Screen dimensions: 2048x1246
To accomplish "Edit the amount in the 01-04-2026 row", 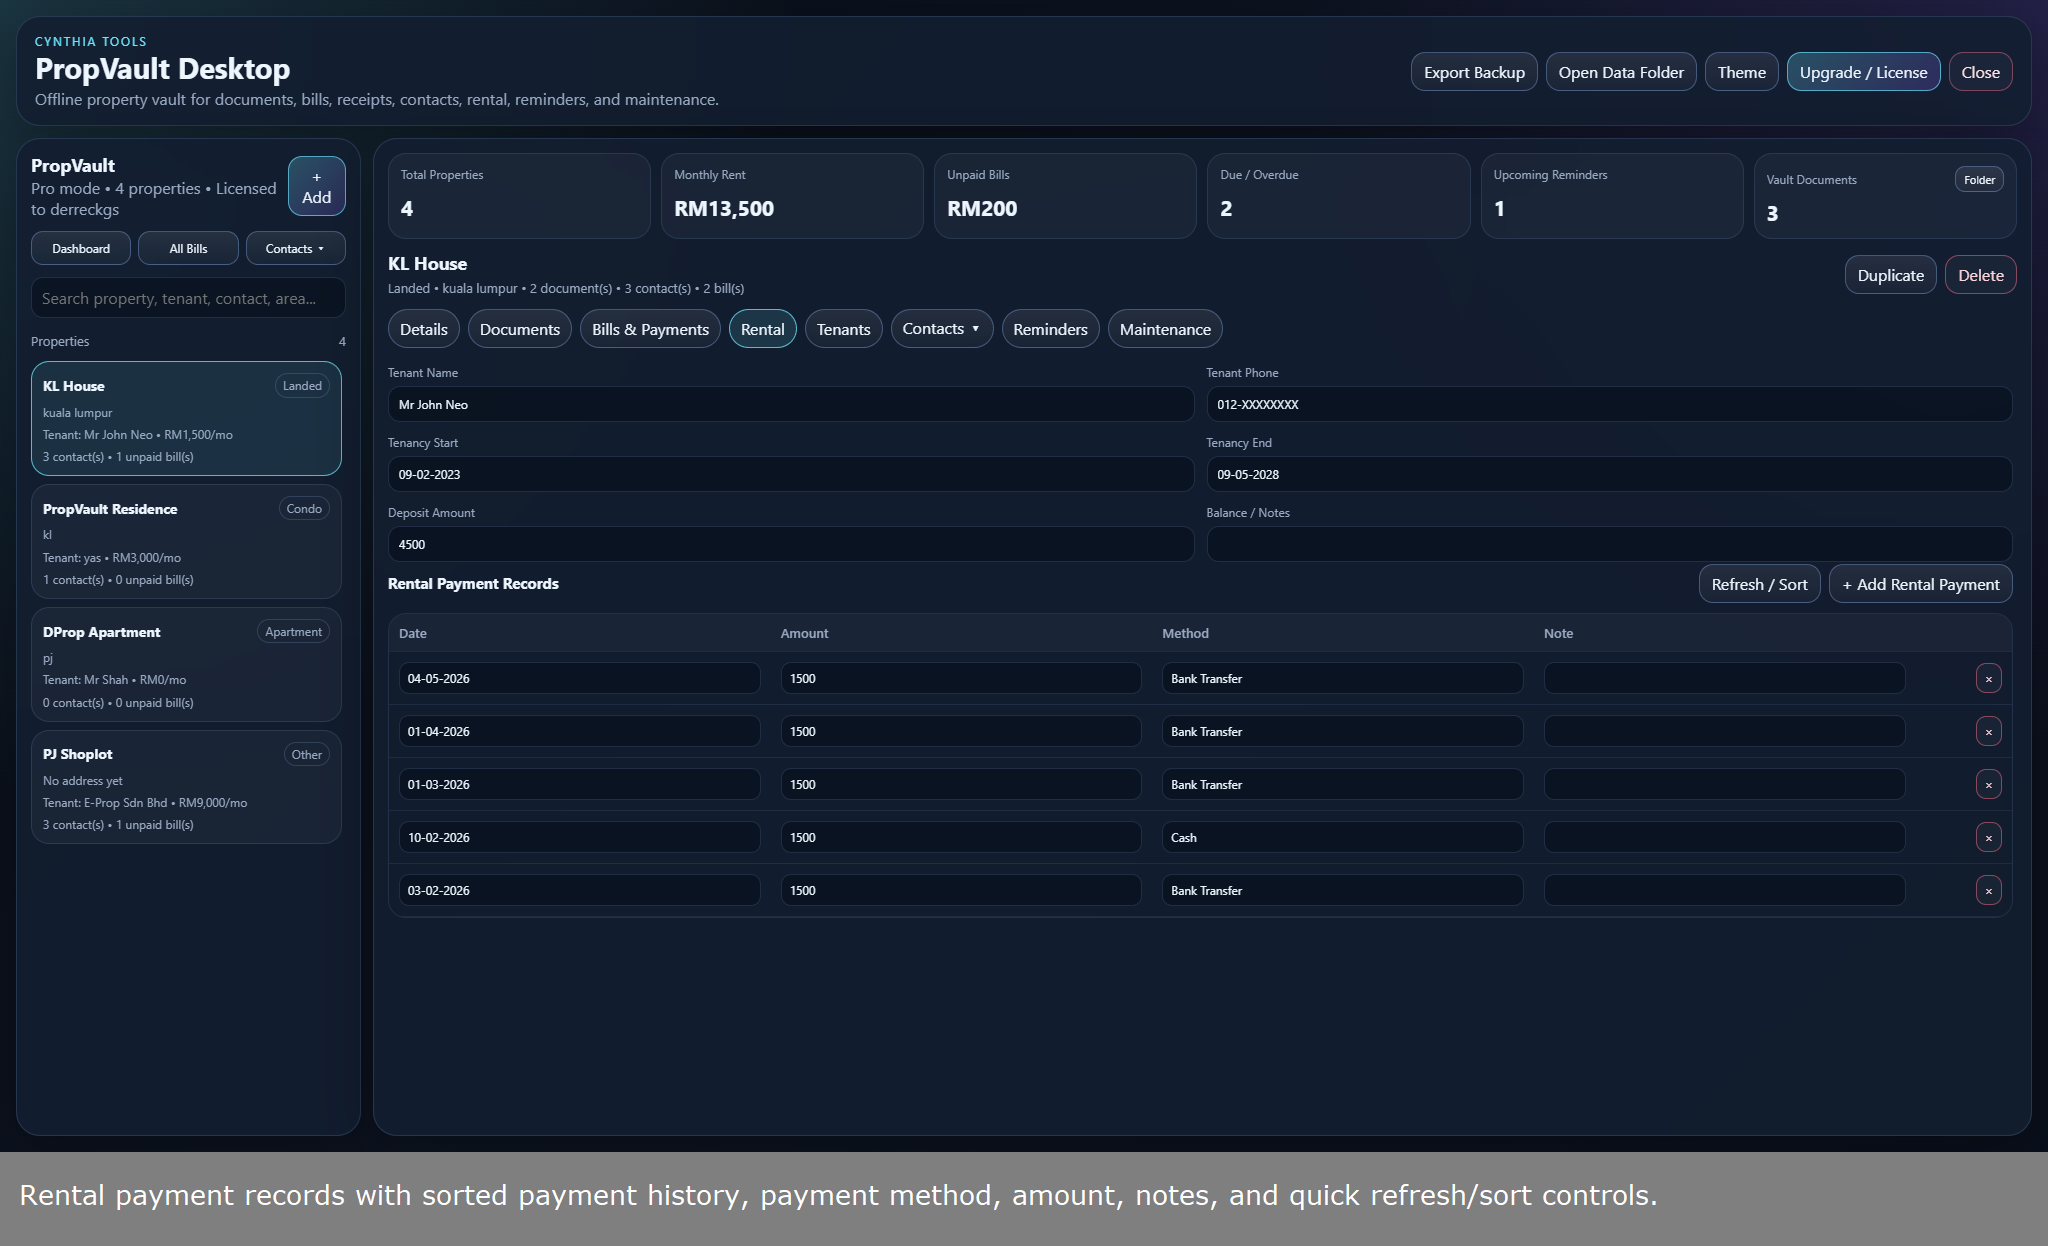I will 960,731.
